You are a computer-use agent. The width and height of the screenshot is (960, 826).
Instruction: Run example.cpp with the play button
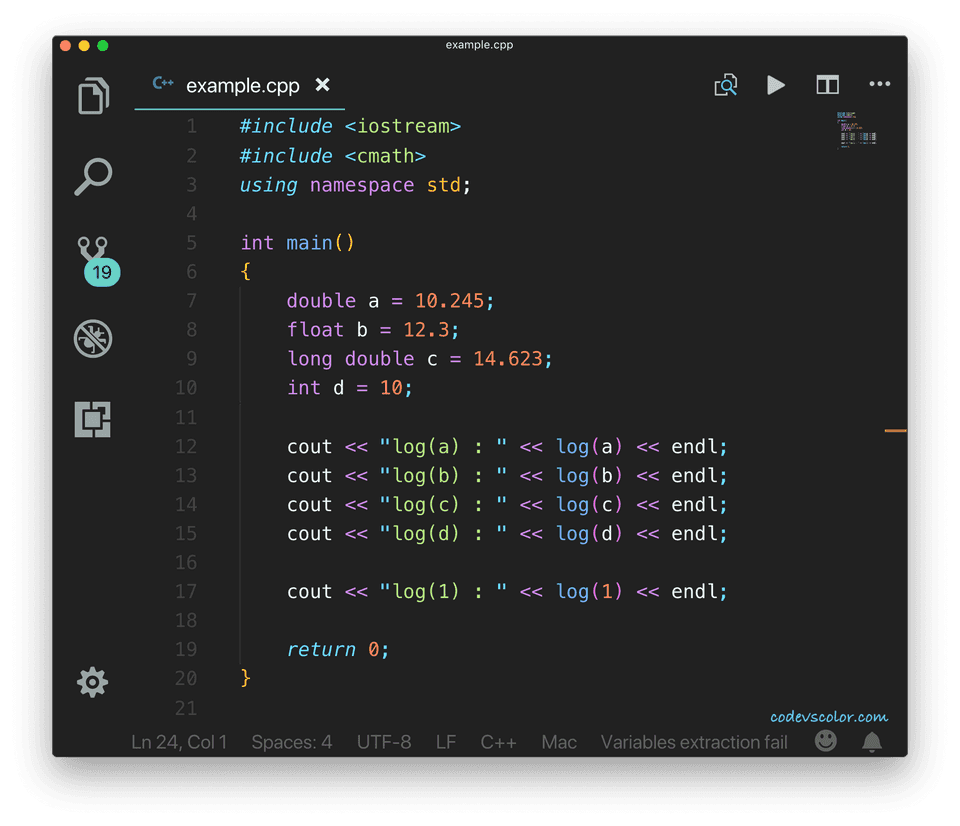(x=776, y=85)
